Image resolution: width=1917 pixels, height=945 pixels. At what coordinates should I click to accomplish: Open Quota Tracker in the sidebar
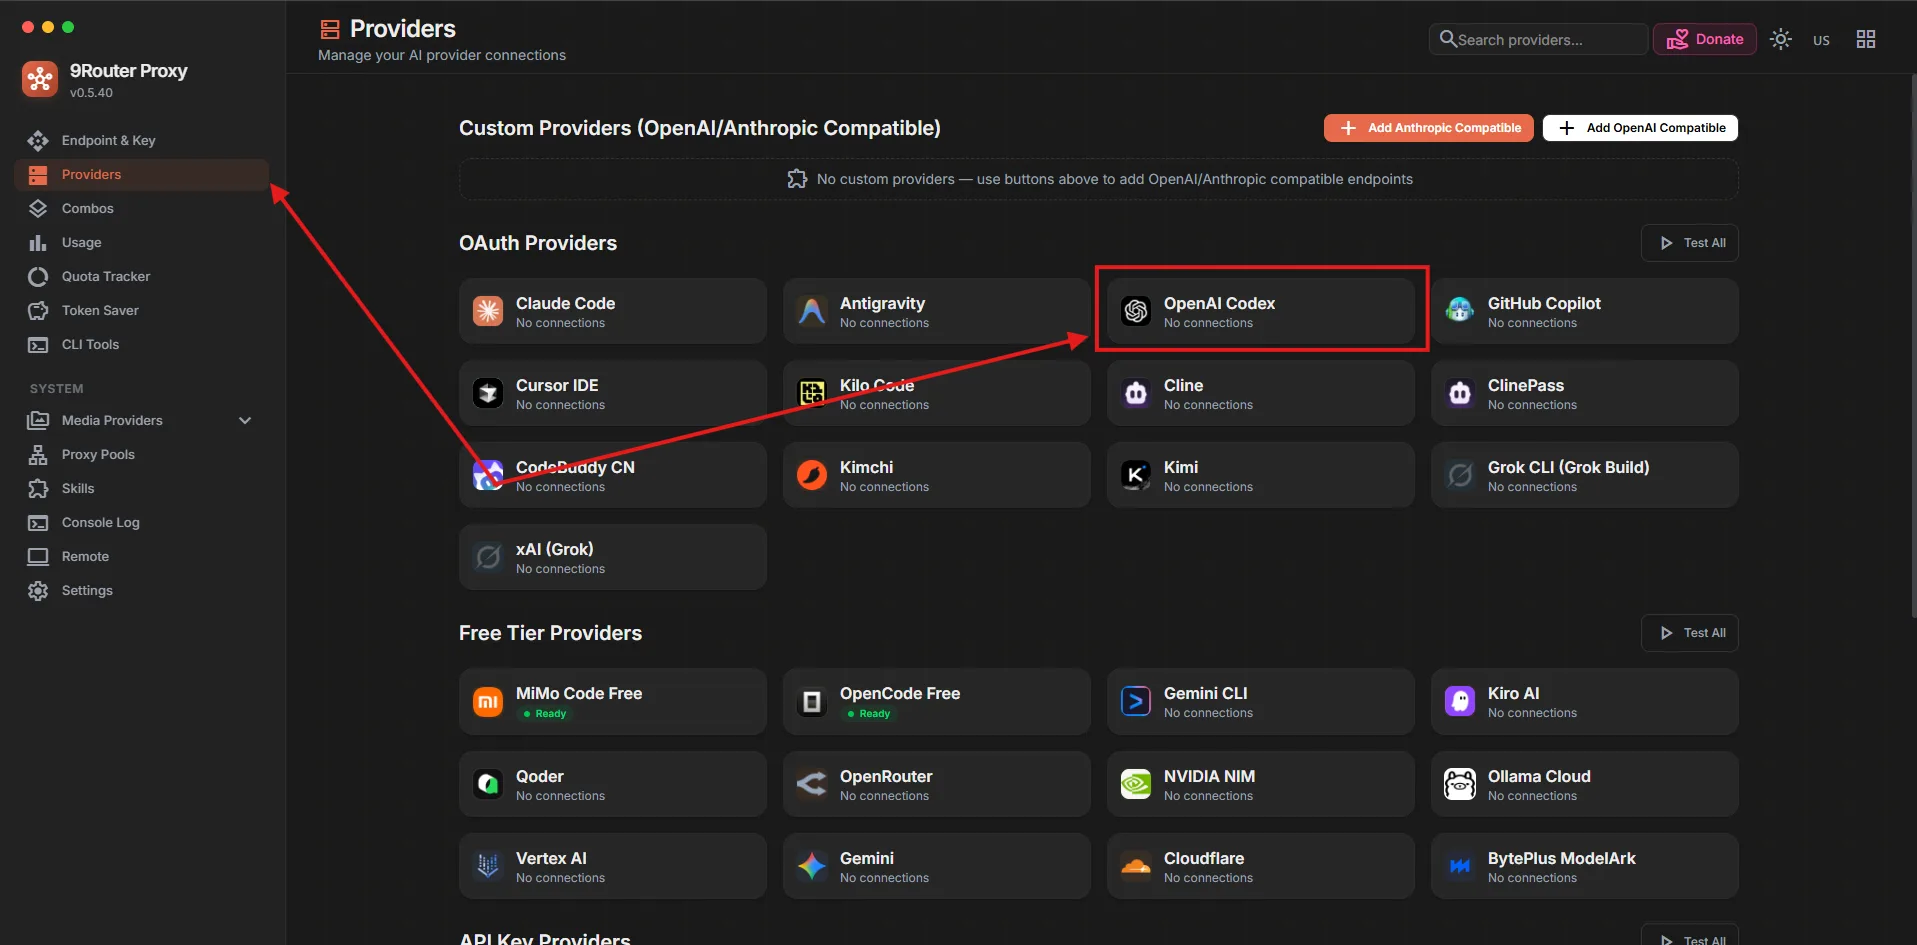142,277
